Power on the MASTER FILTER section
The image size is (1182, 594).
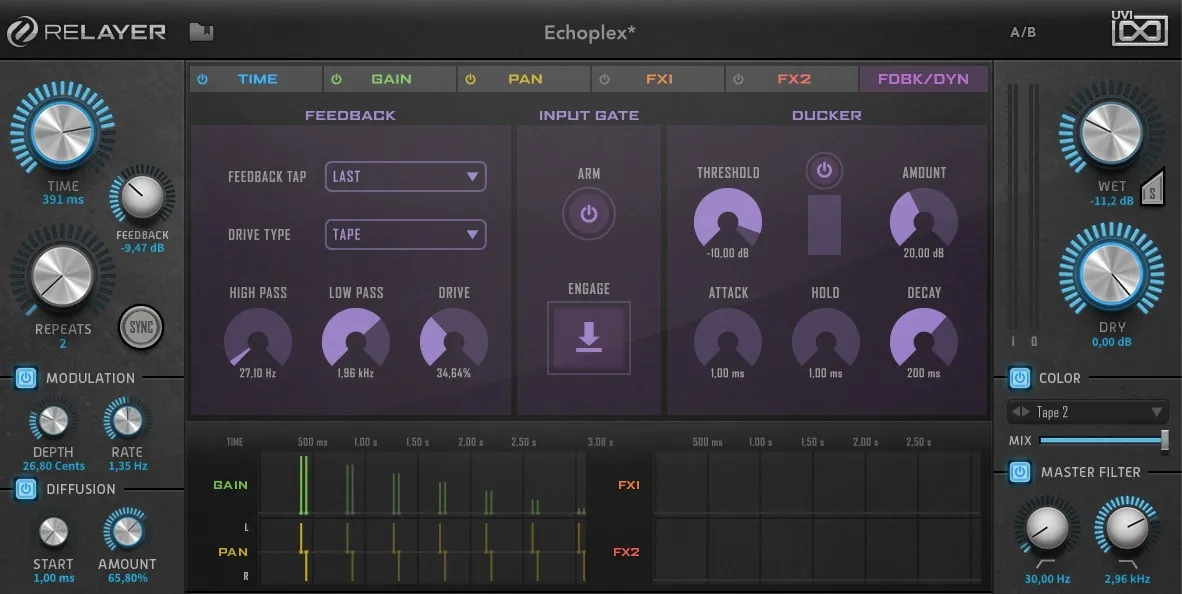click(1020, 472)
